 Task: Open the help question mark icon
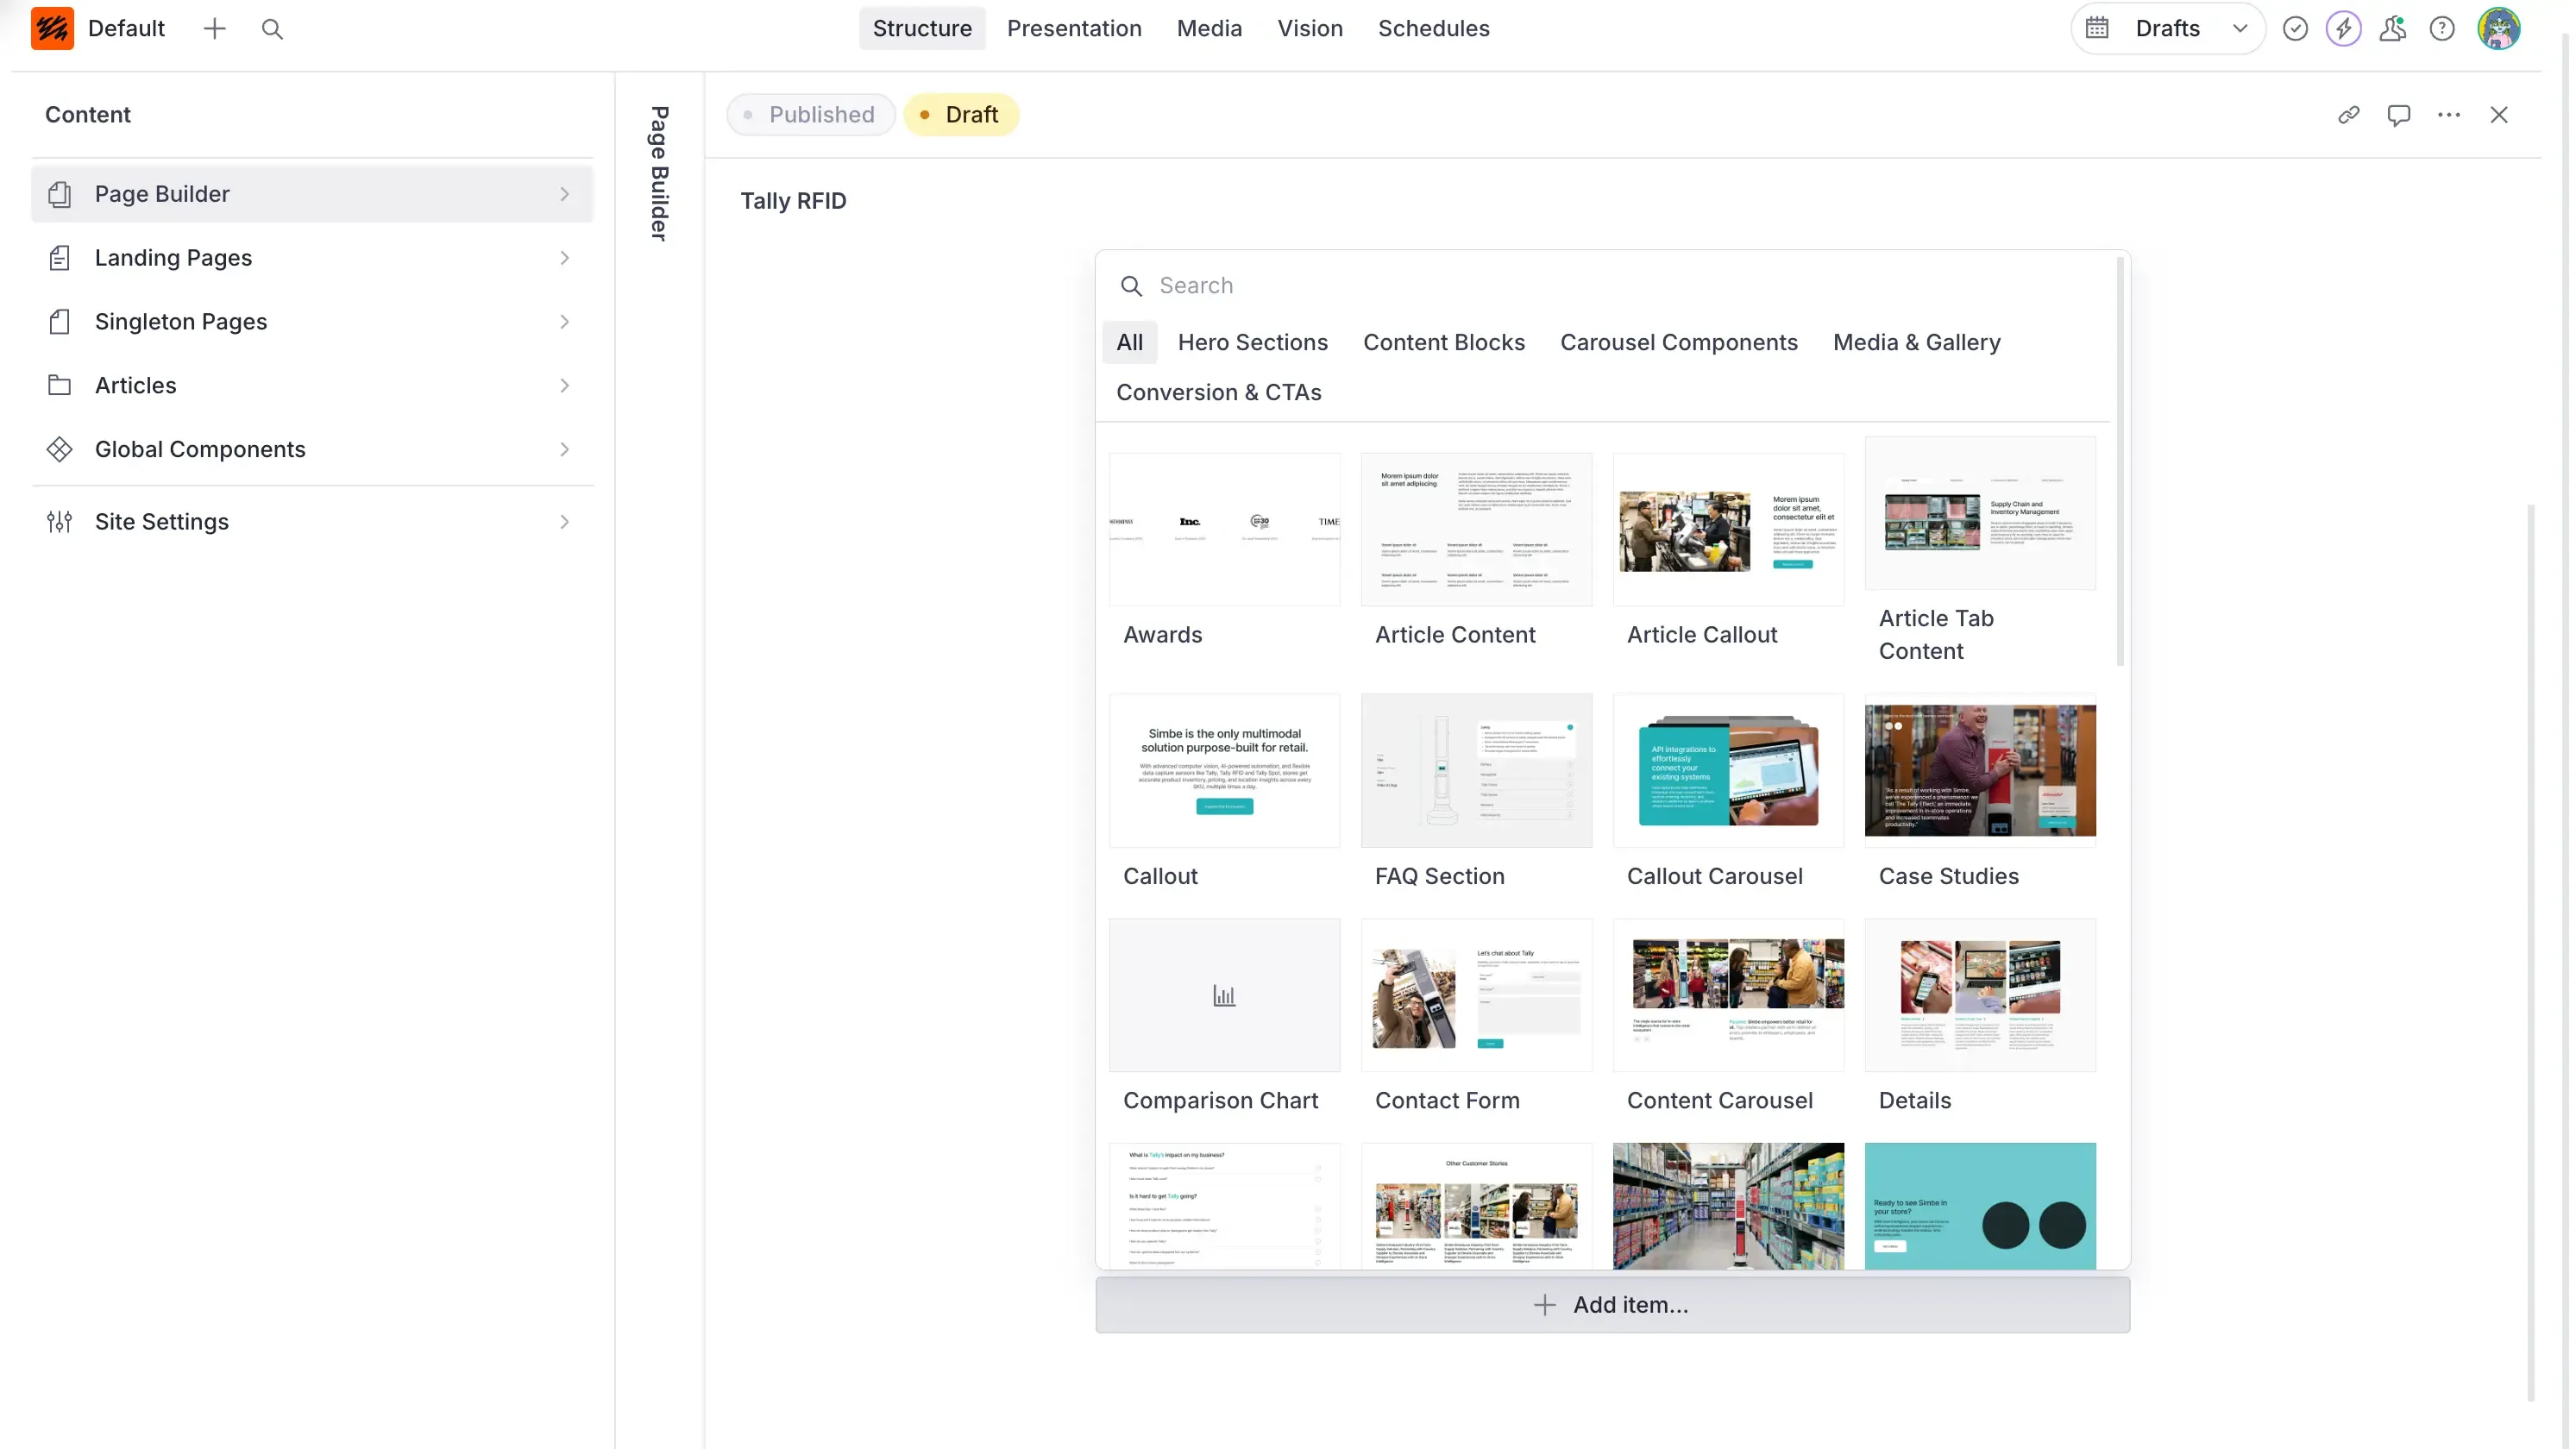click(2441, 28)
